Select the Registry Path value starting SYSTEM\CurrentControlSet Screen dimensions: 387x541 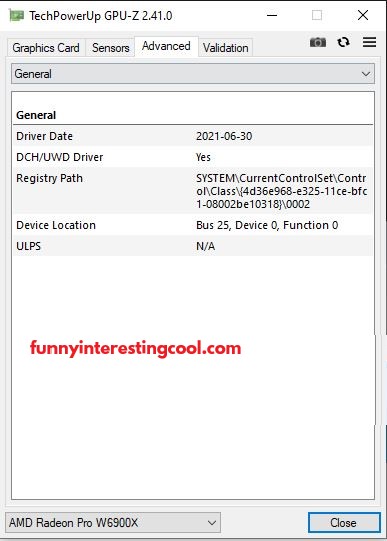tap(281, 191)
